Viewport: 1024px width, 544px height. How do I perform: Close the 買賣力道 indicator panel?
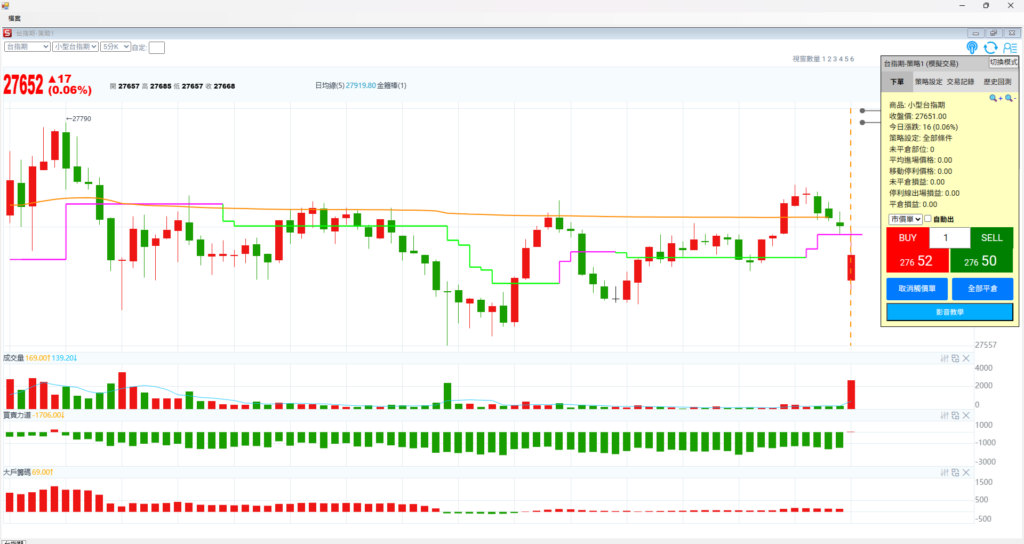tap(966, 414)
